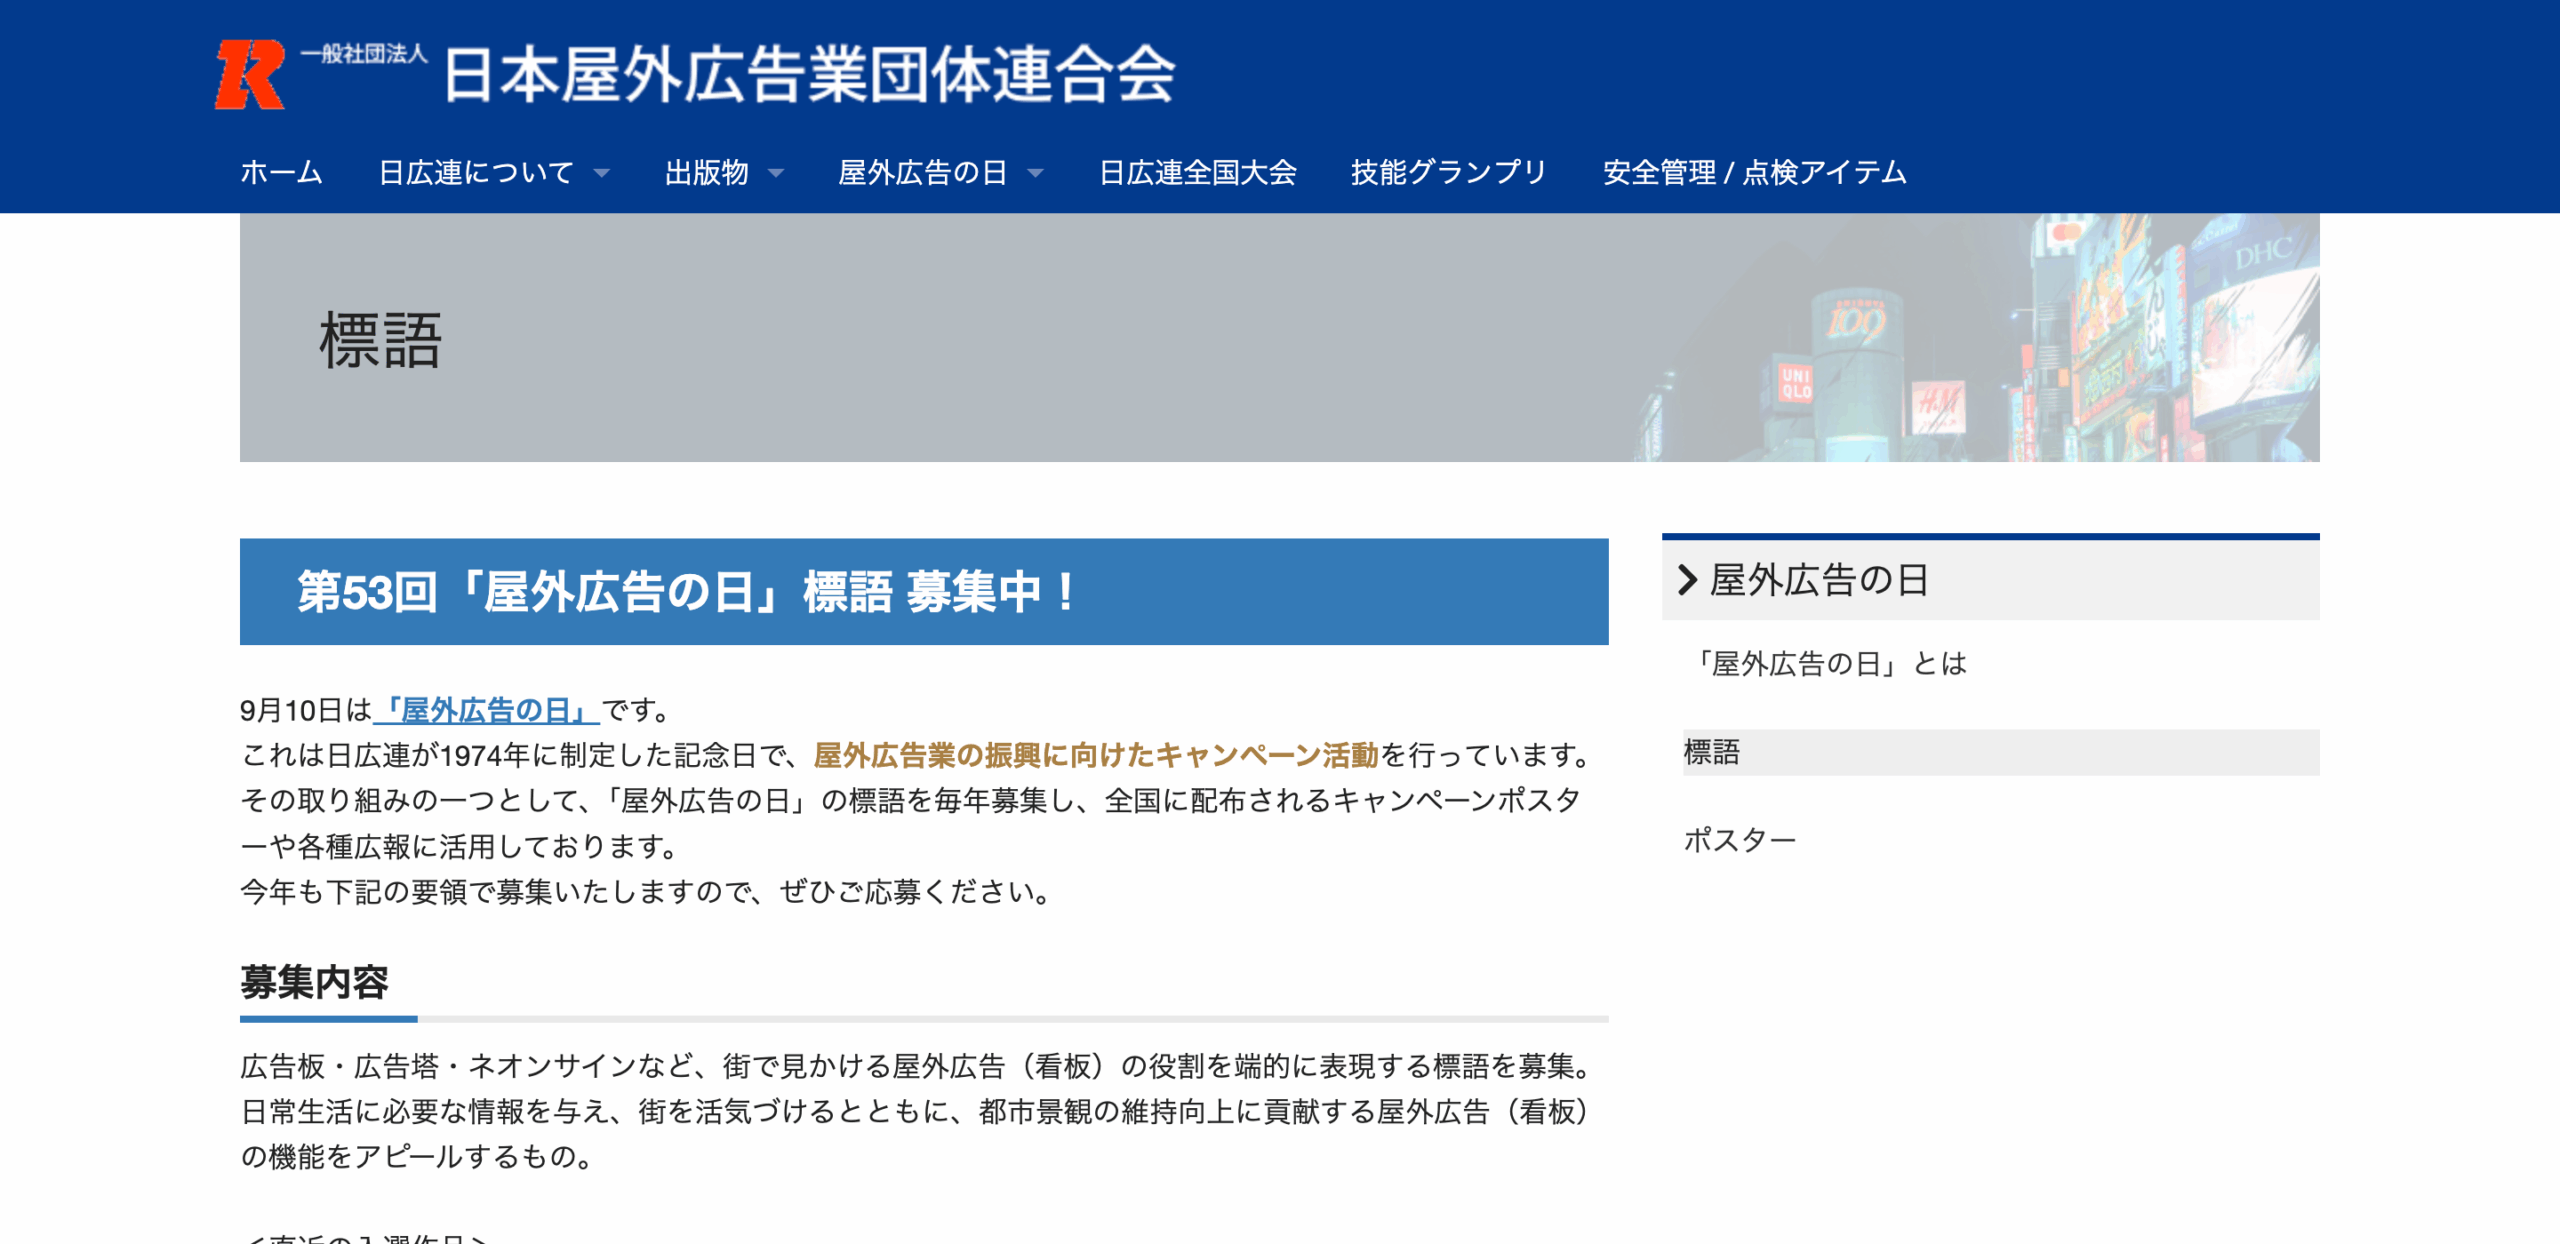Open the 技能グランプリ menu item

pos(1449,173)
